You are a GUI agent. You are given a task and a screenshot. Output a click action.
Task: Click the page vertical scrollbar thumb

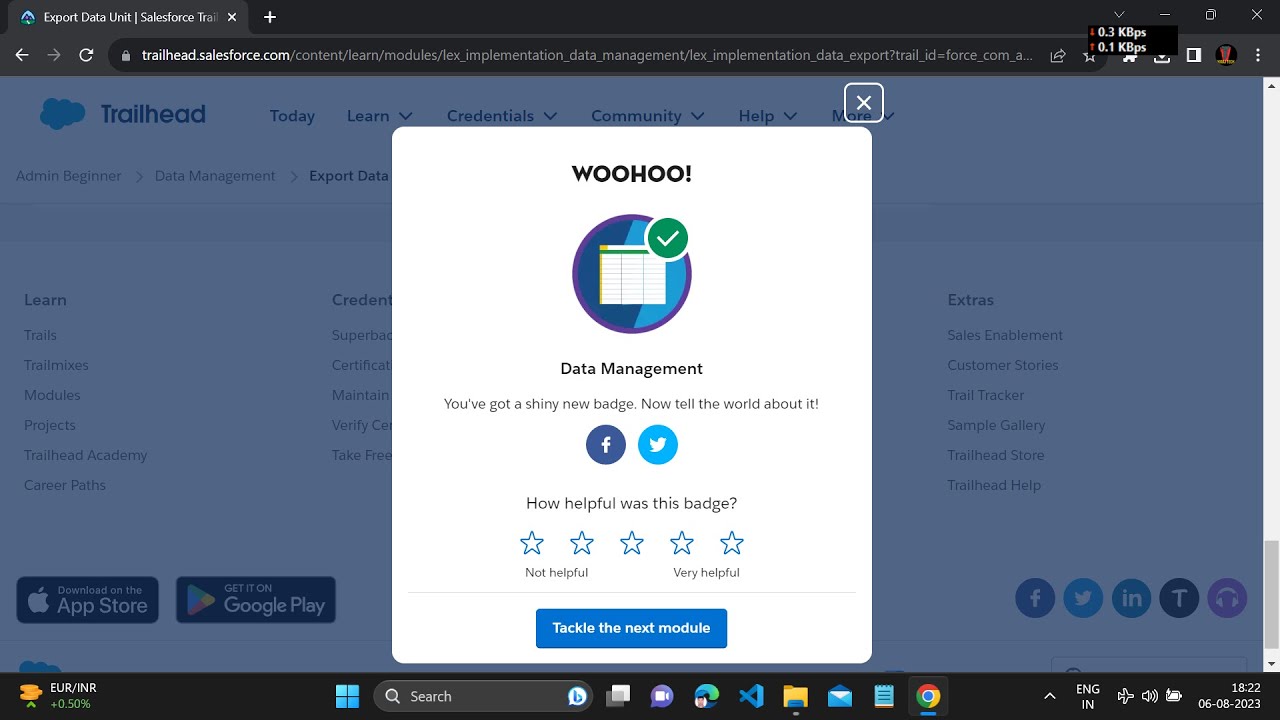coord(1271,594)
